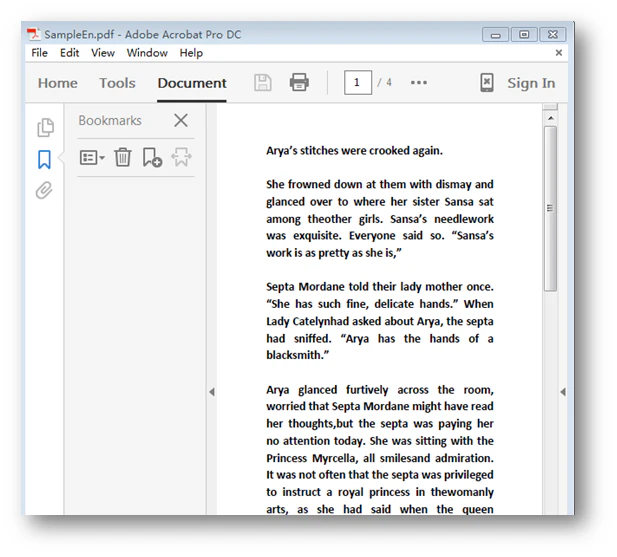This screenshot has height=557, width=617.
Task: Collapse the left navigation pane arrow
Action: (212, 392)
